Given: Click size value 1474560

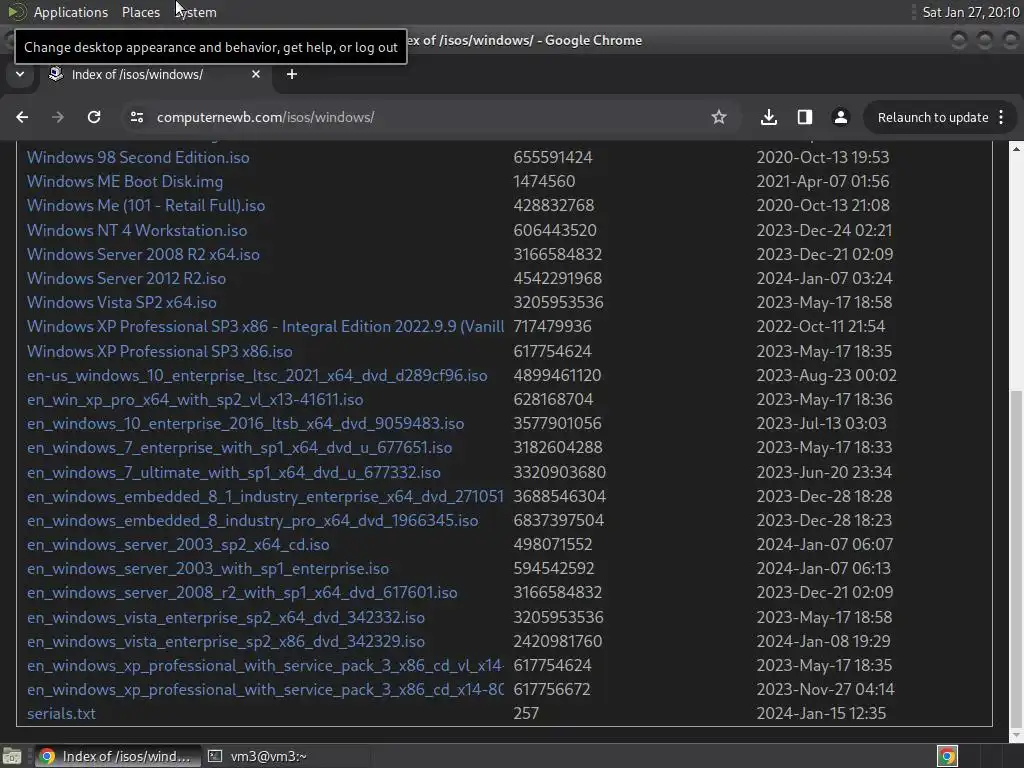Looking at the screenshot, I should click(x=544, y=182).
